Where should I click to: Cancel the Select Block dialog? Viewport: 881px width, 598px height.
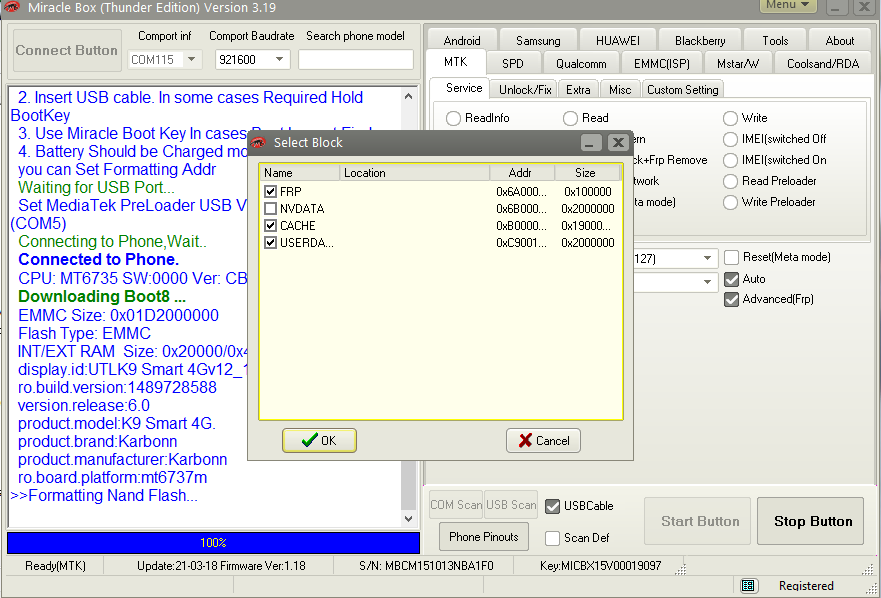coord(543,441)
